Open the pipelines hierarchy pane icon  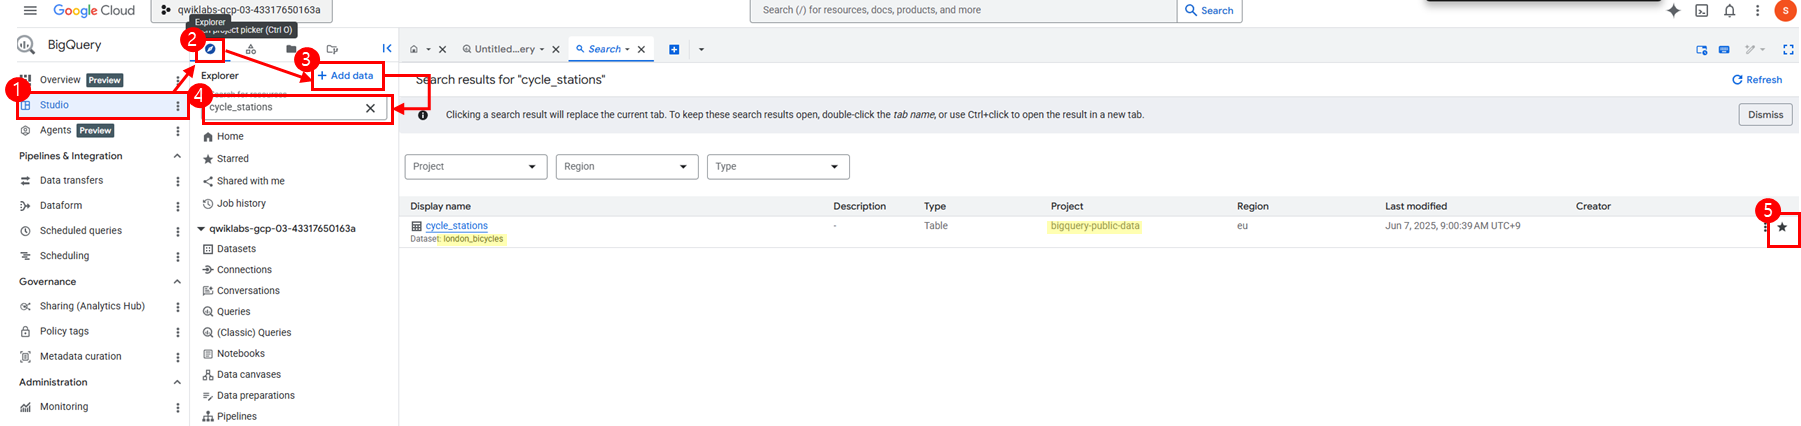250,48
